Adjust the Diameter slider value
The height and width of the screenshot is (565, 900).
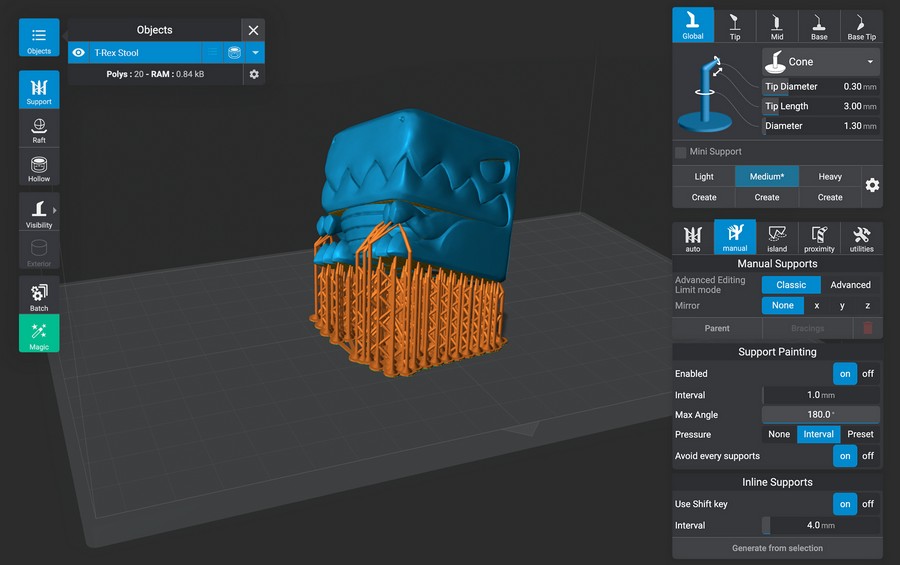(x=821, y=126)
